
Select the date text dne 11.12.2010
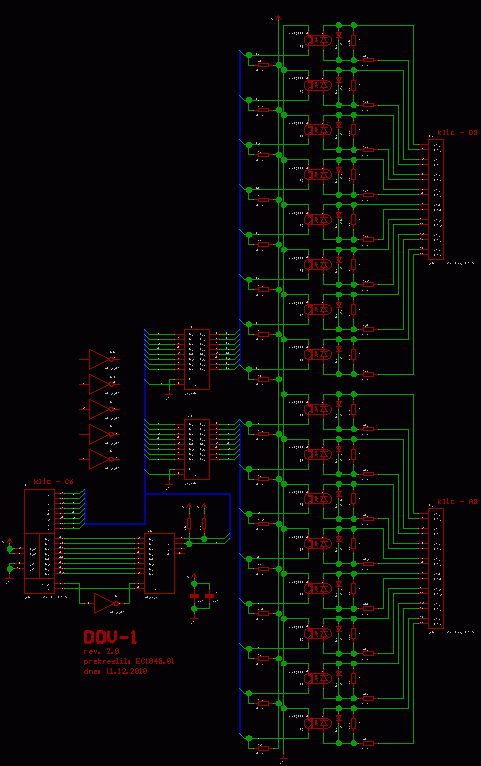pos(115,671)
